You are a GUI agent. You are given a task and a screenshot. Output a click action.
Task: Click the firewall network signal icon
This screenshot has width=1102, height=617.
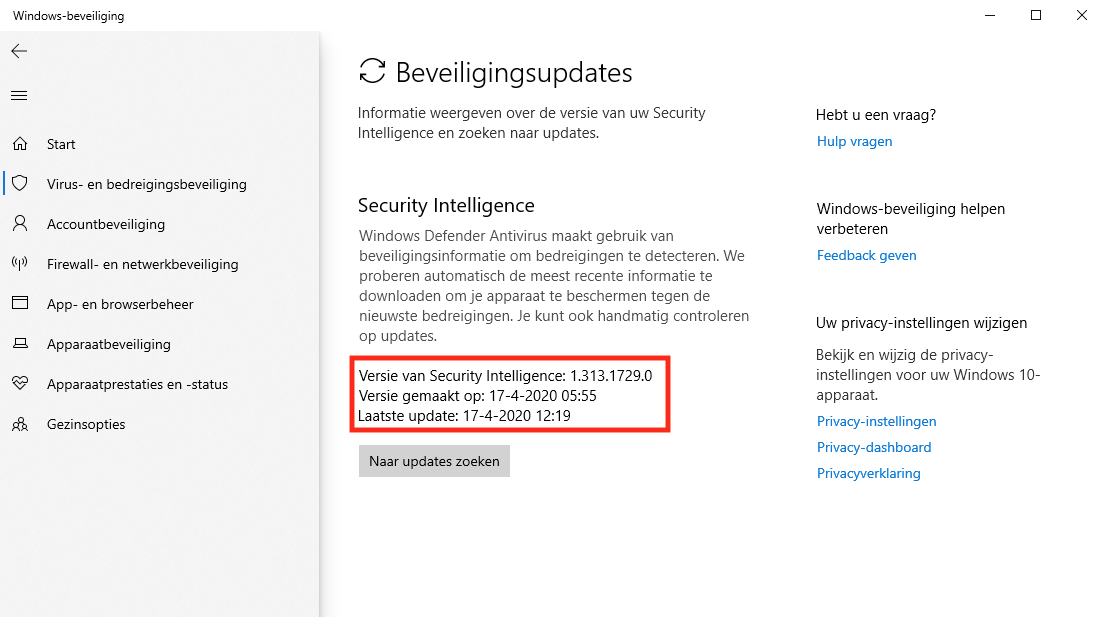tap(19, 264)
